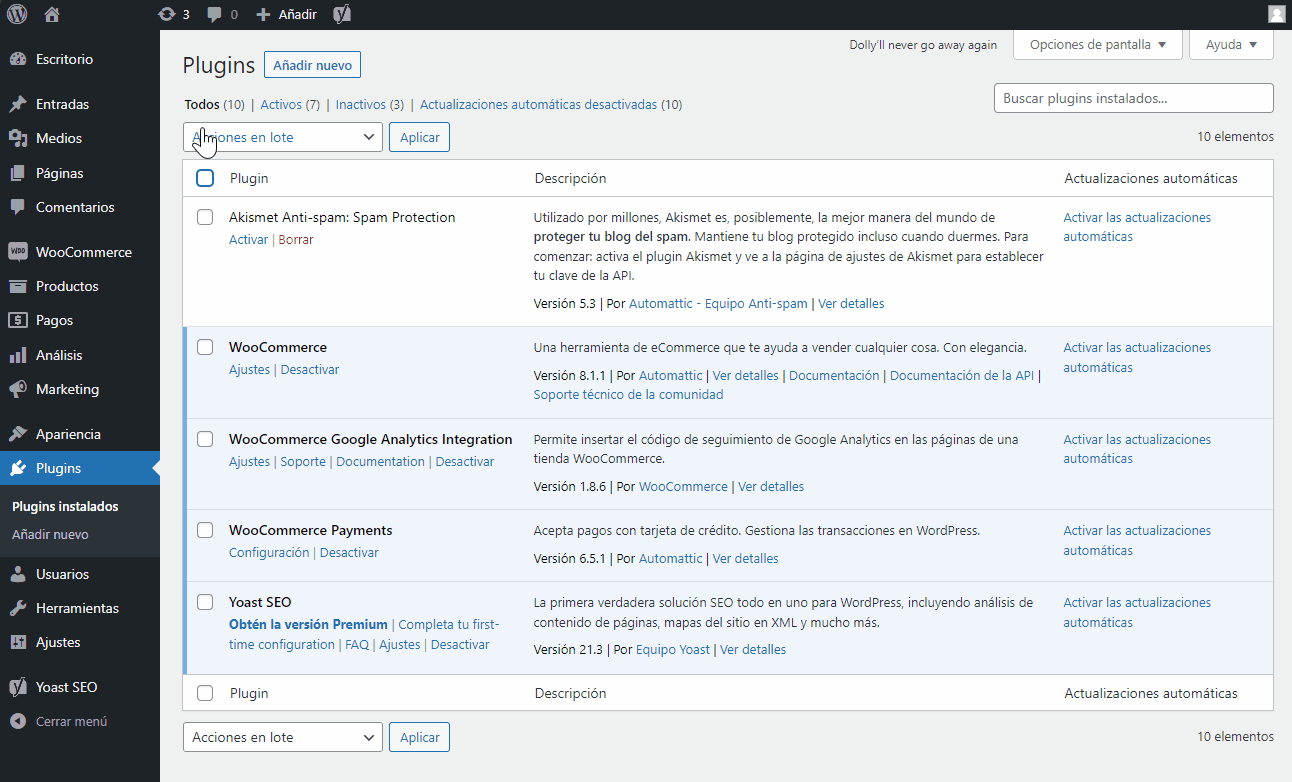
Task: Click the Yoast SEO sidebar icon
Action: (17, 687)
